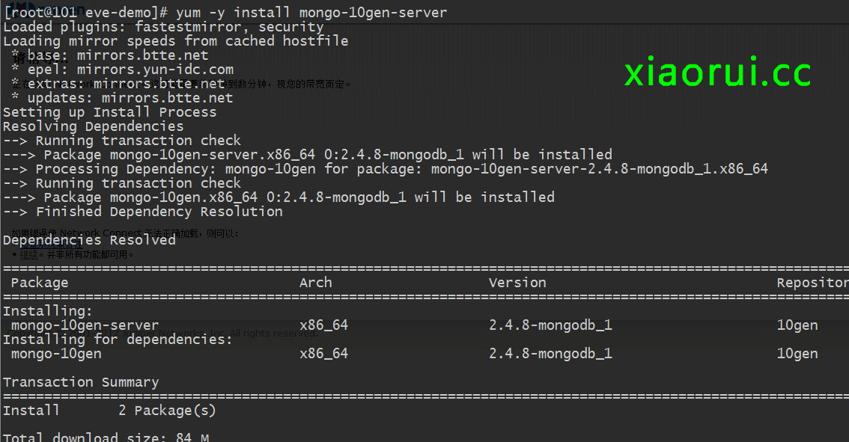Click the Finished Dependency Resolution line
This screenshot has width=849, height=442.
pos(159,212)
